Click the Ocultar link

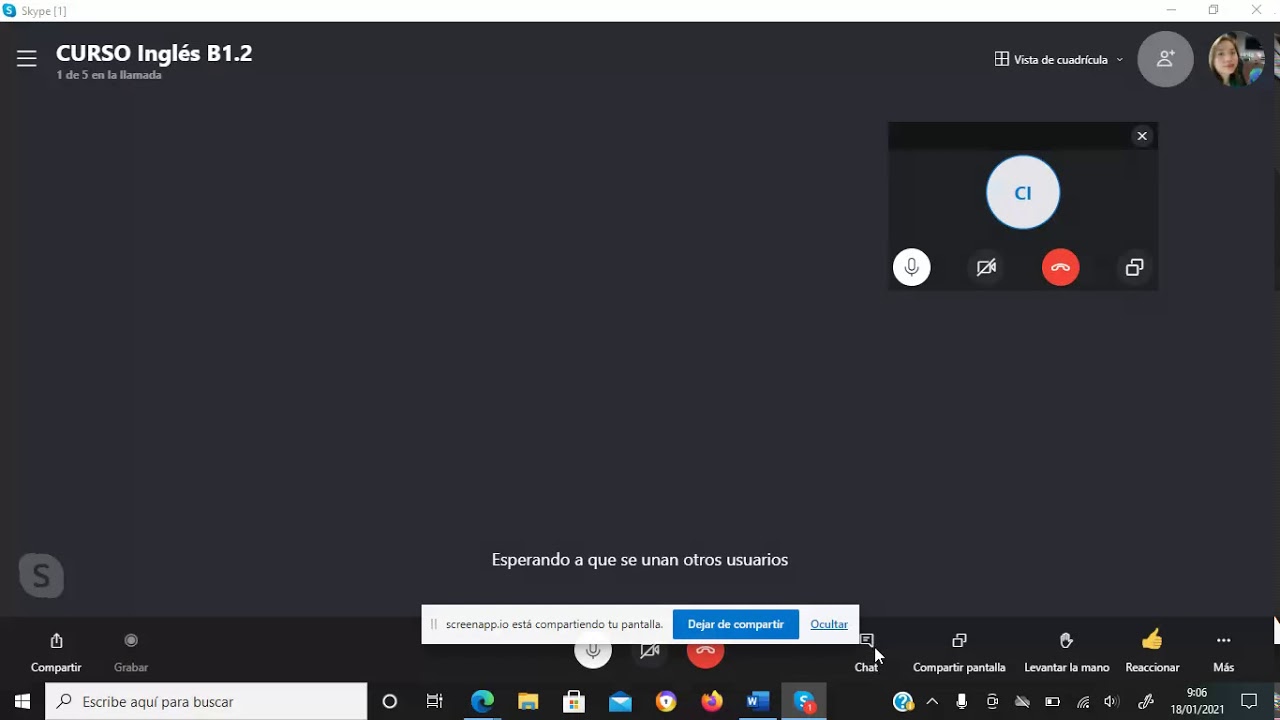(x=829, y=624)
